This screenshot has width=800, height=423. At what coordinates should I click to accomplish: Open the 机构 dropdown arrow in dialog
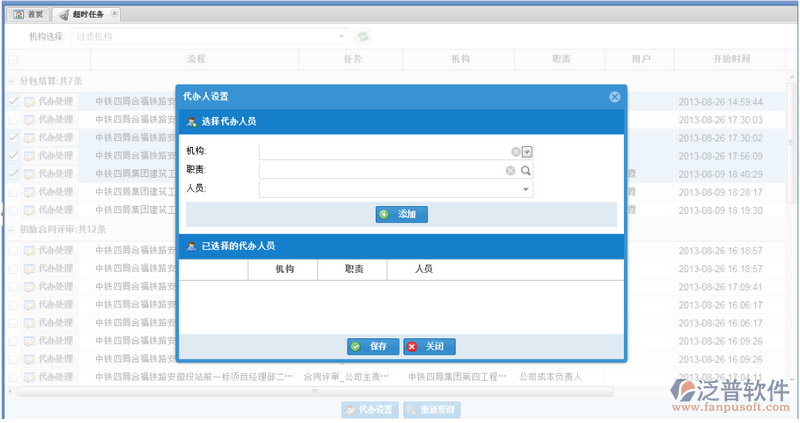click(x=527, y=152)
